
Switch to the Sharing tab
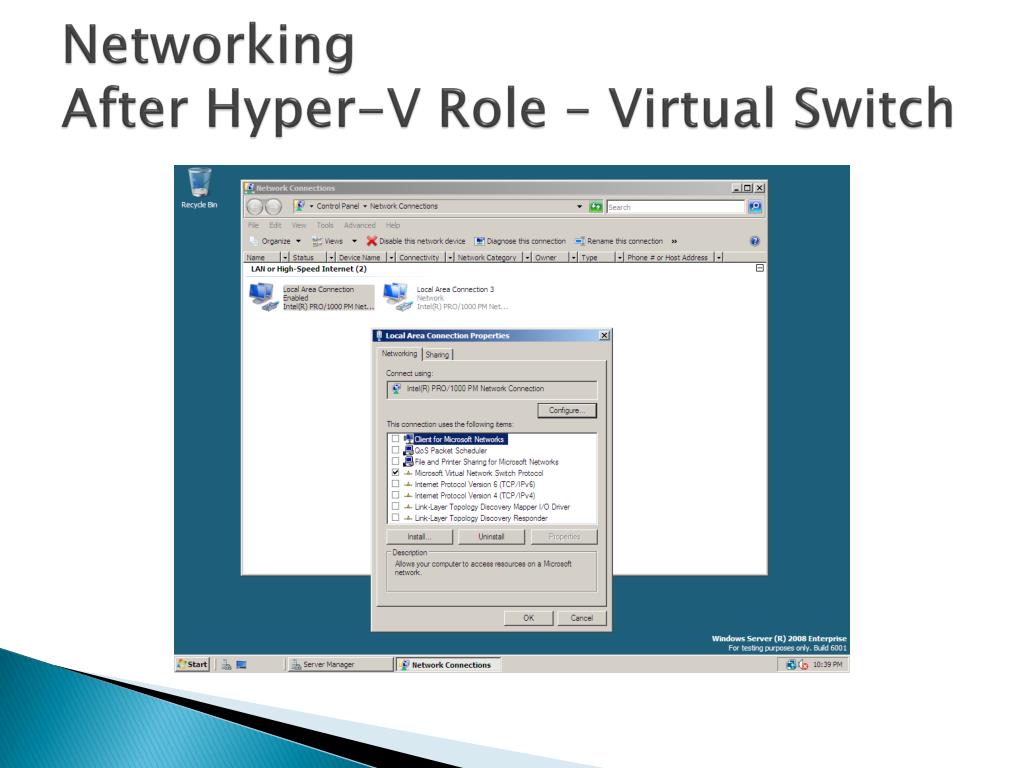(x=438, y=355)
